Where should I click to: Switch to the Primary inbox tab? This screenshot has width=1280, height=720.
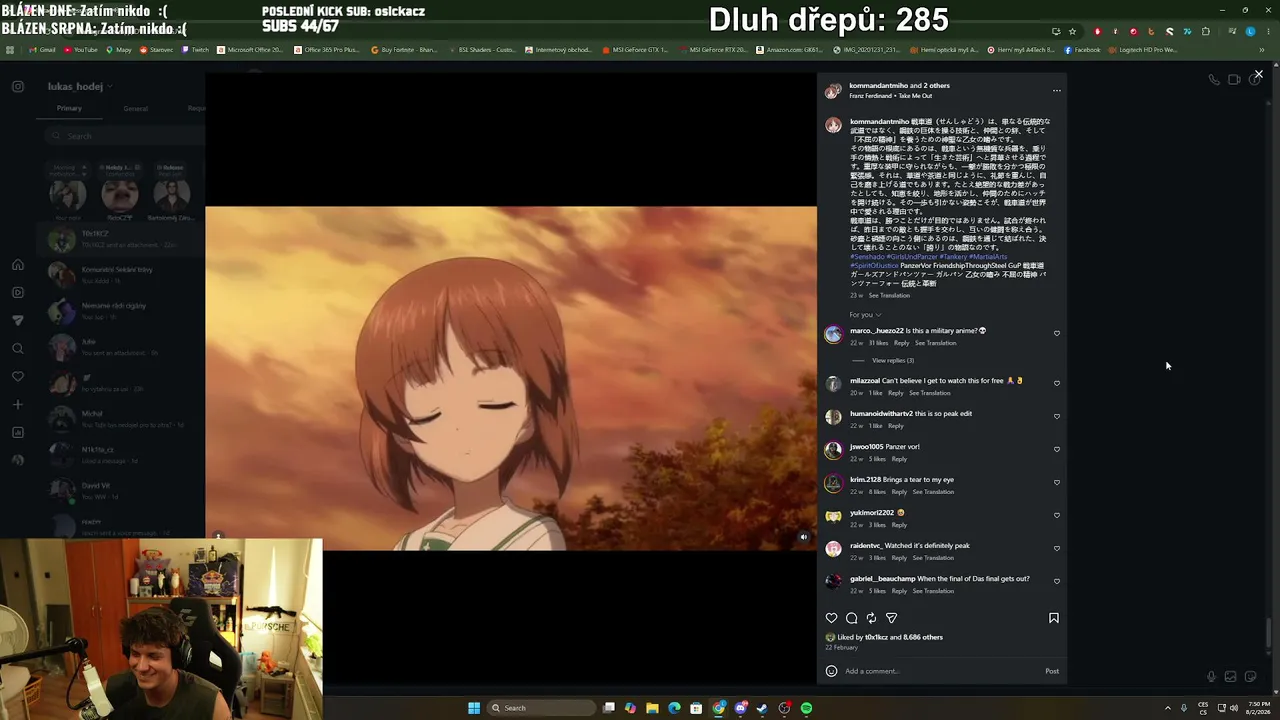[69, 108]
